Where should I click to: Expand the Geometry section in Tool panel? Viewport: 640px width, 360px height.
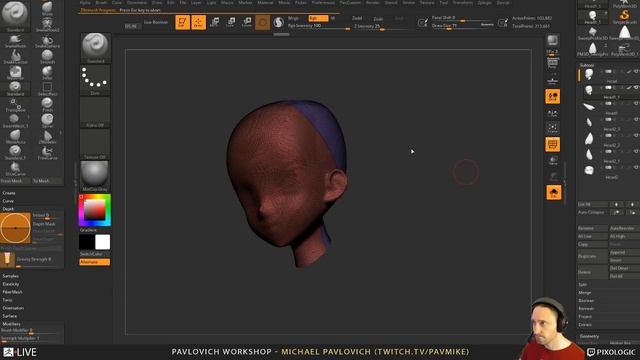(x=589, y=336)
